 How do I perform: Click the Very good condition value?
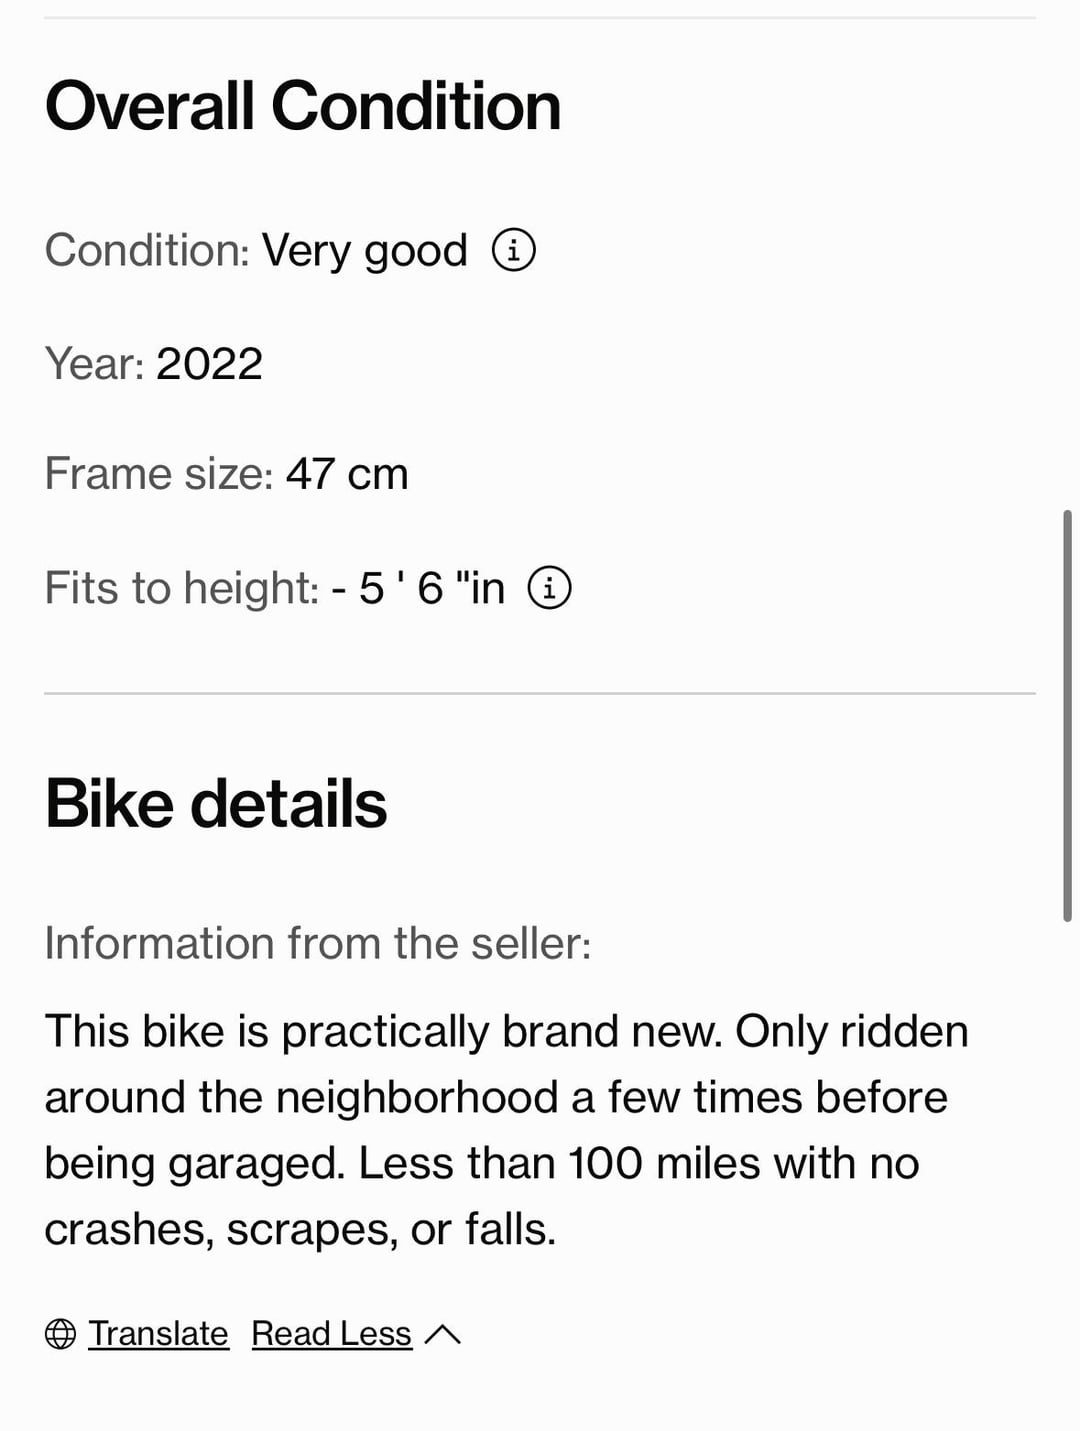pyautogui.click(x=365, y=251)
